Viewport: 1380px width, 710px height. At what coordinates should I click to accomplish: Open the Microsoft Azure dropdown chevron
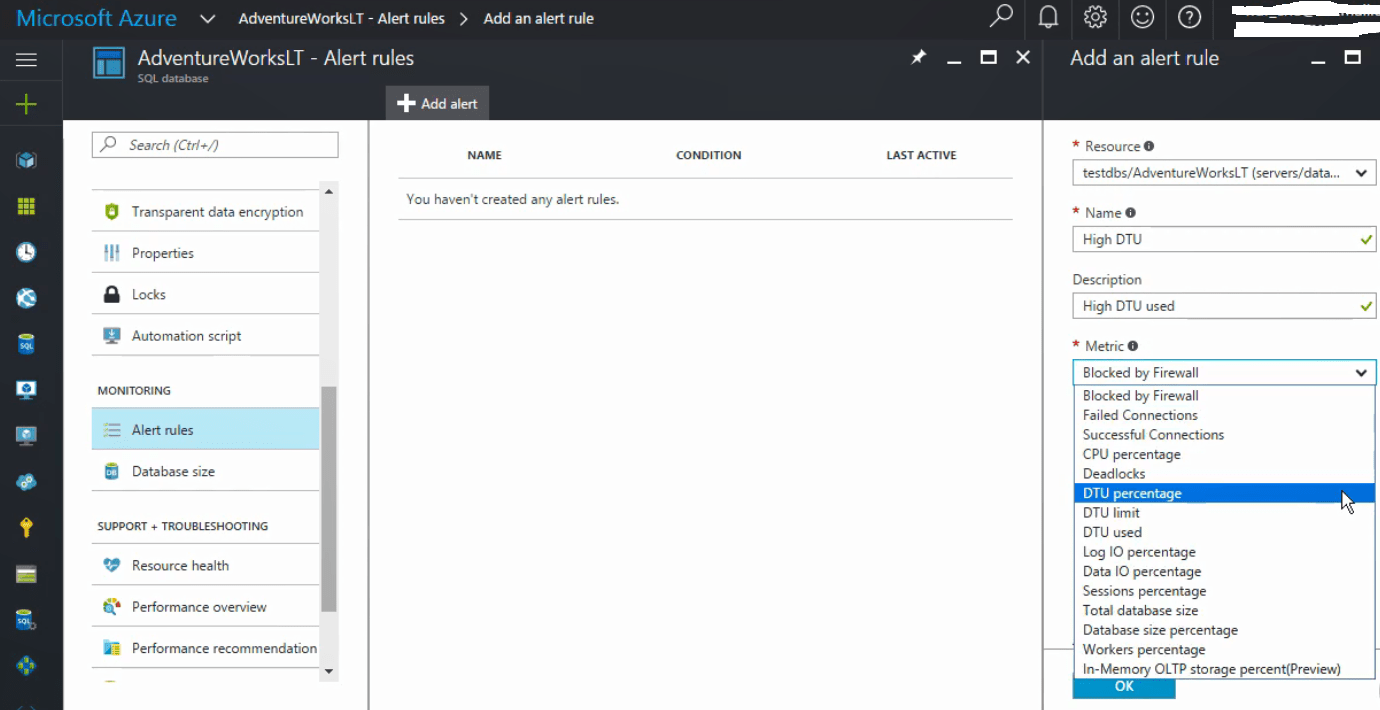click(x=208, y=18)
